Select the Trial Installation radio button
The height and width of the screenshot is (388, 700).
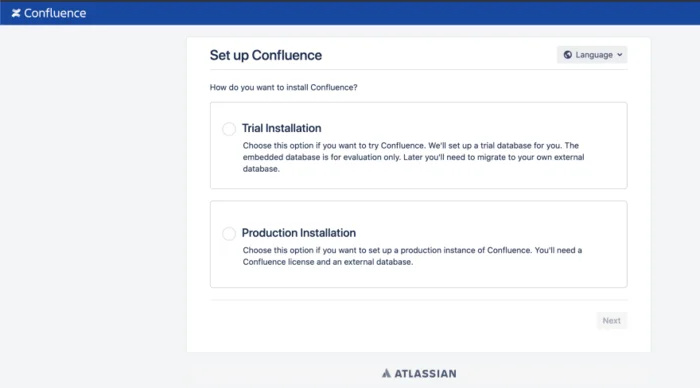pos(229,129)
